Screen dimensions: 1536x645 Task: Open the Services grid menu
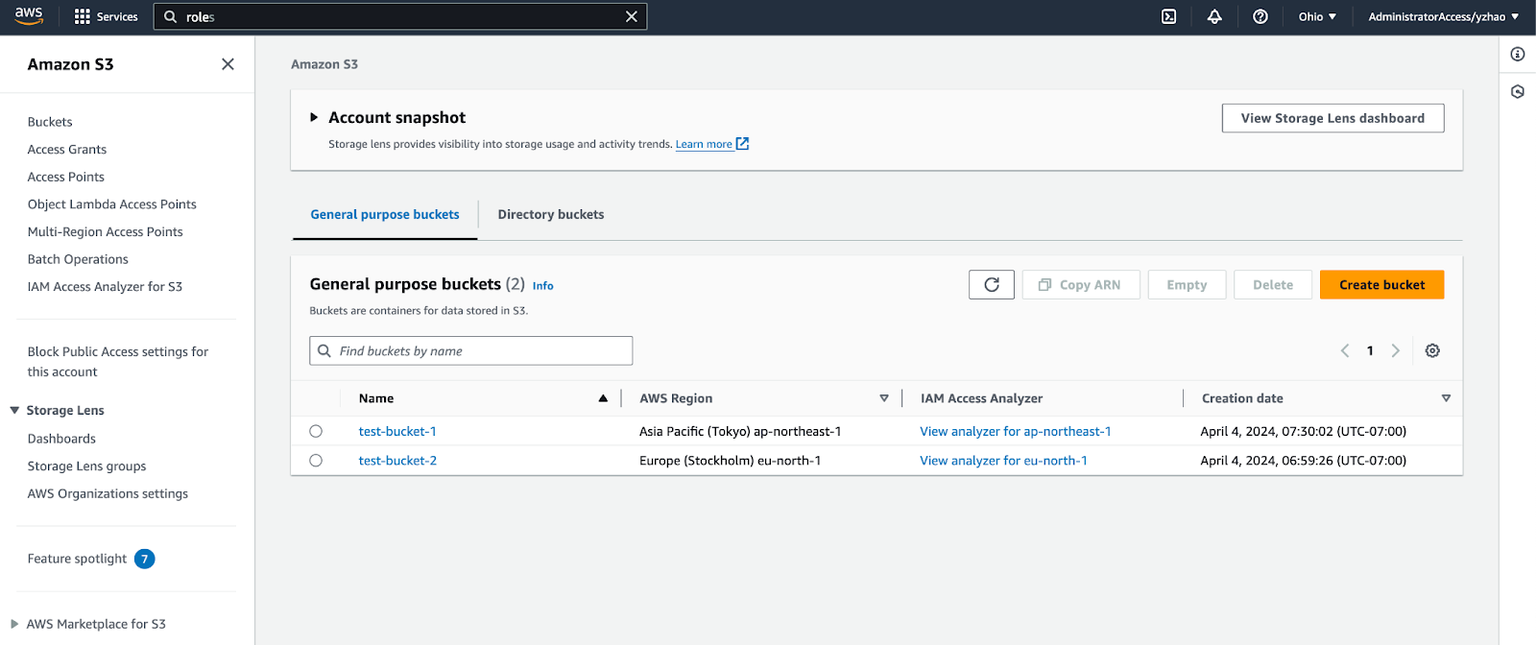click(x=106, y=17)
